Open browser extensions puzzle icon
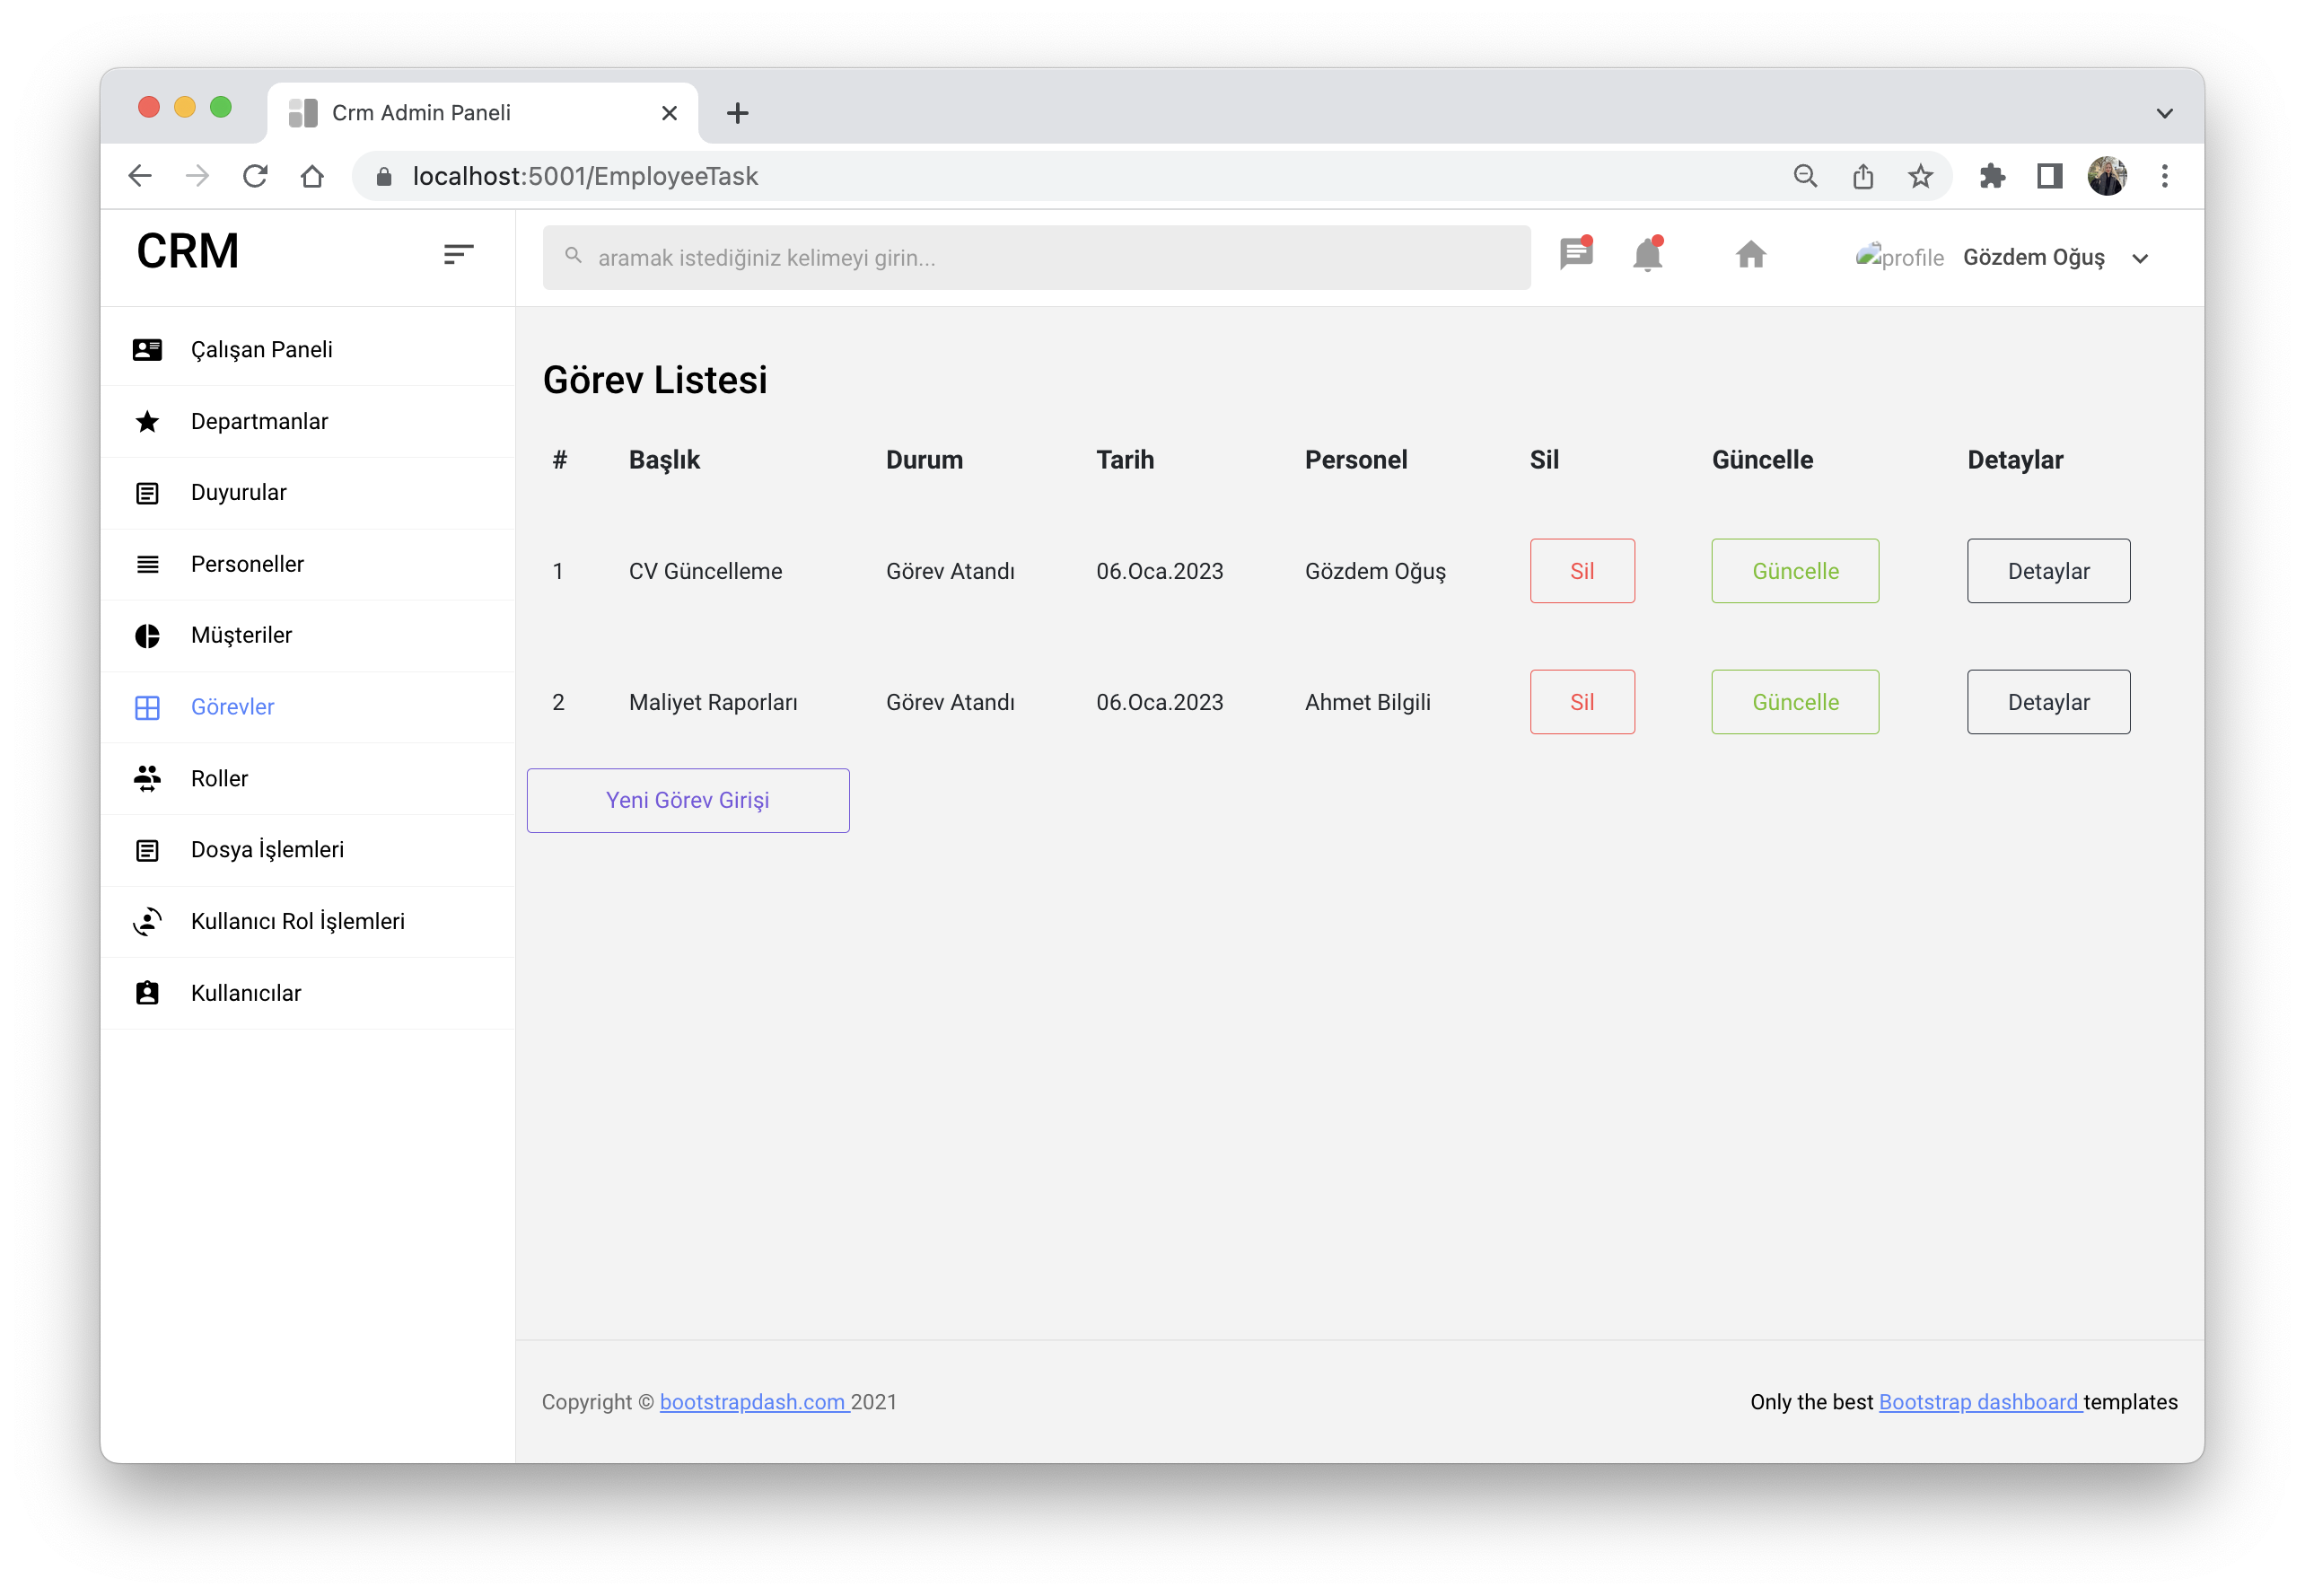This screenshot has width=2305, height=1596. point(1992,177)
